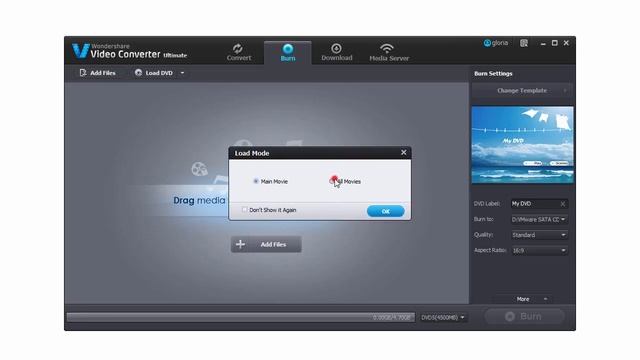
Task: Click the Change Template button
Action: click(522, 91)
